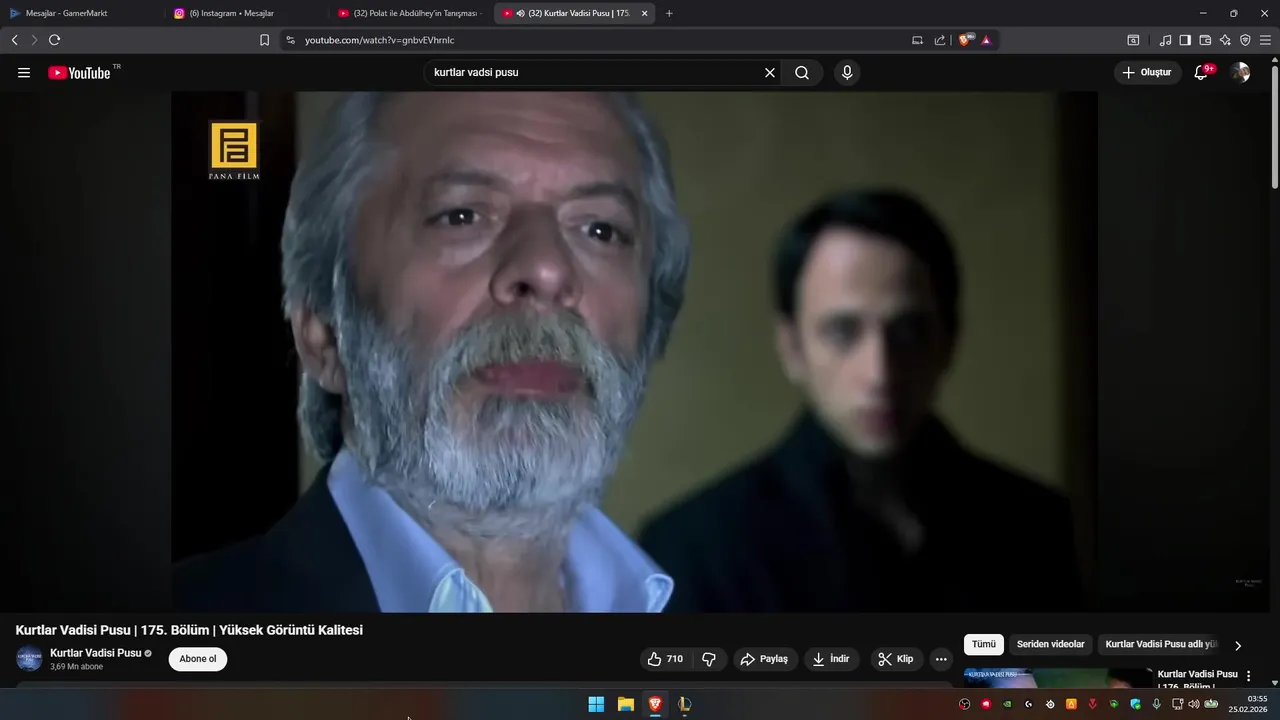
Task: Open the recommended video thumbnail
Action: pos(1058,677)
